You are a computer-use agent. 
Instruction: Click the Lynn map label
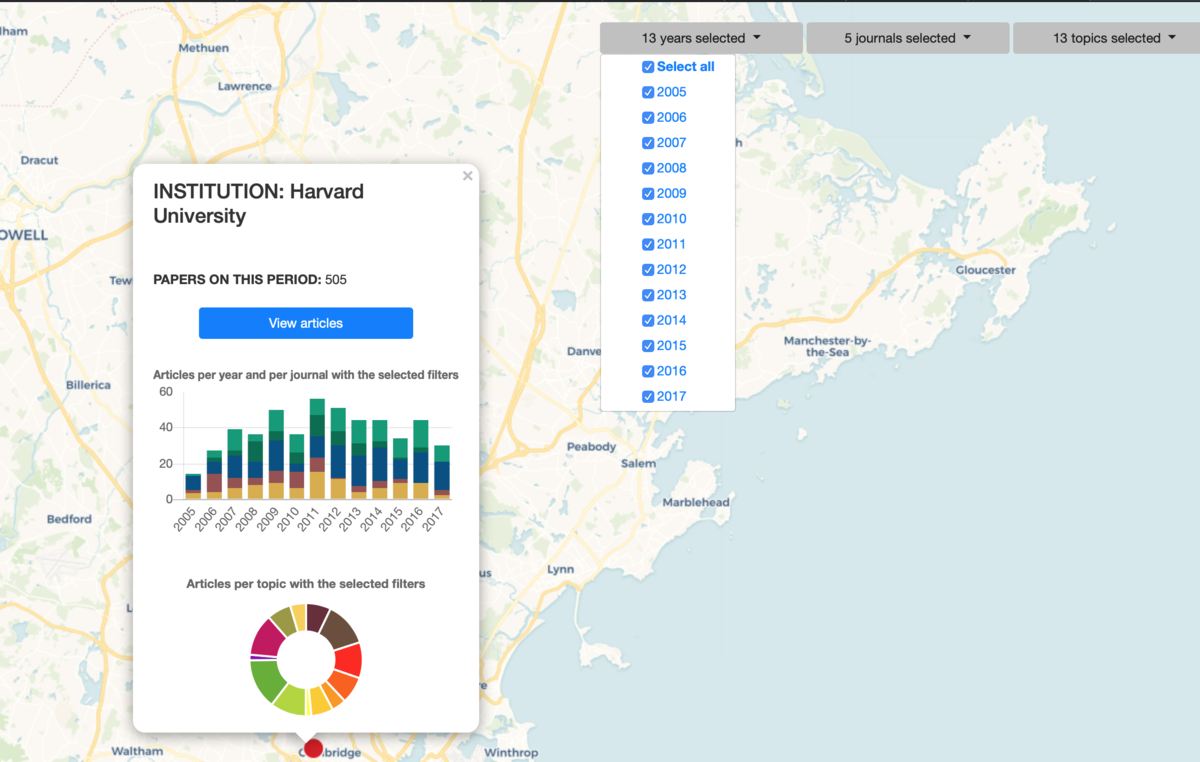coord(561,570)
